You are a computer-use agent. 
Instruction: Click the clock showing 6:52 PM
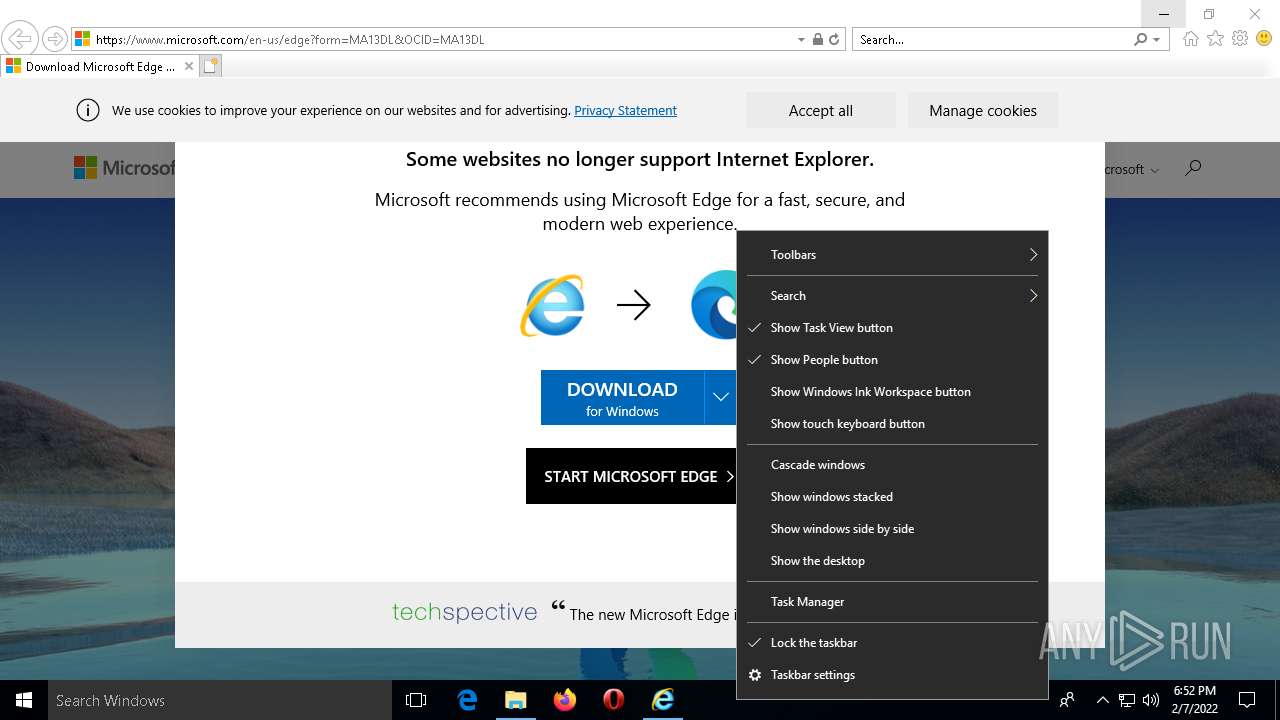pos(1195,700)
